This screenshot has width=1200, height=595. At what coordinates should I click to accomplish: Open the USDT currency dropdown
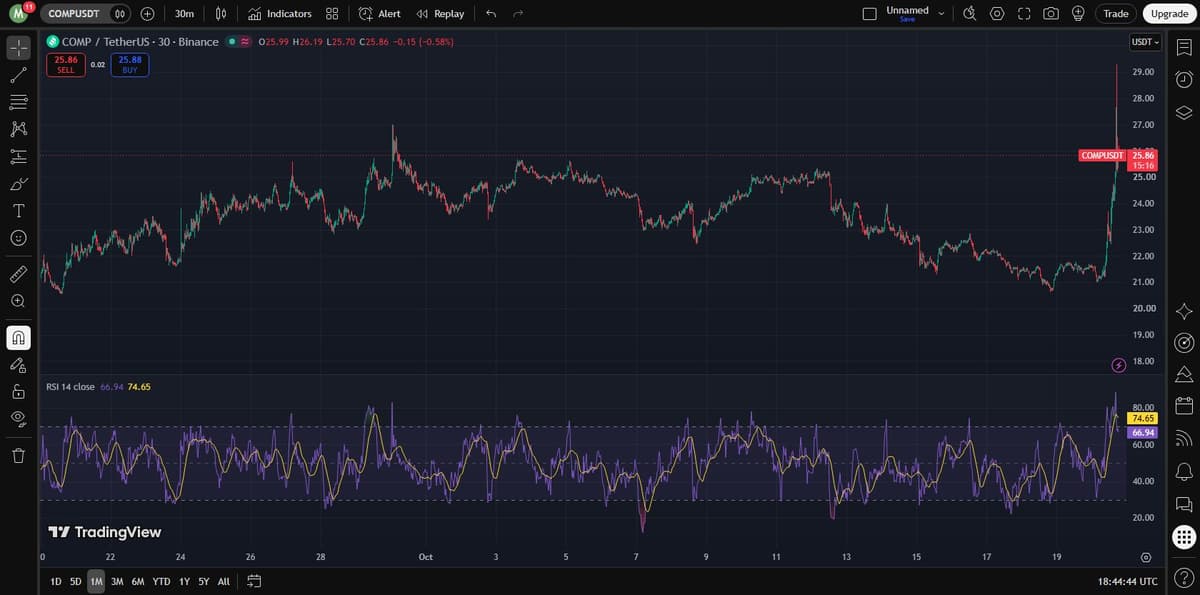(x=1145, y=42)
